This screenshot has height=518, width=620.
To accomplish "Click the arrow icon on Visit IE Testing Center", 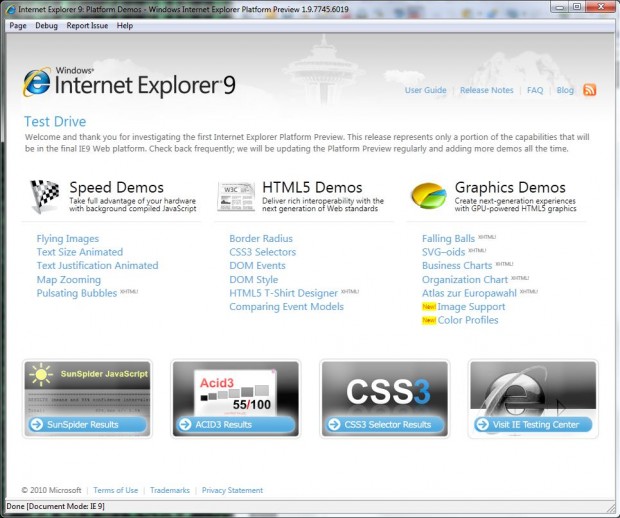I will click(482, 424).
